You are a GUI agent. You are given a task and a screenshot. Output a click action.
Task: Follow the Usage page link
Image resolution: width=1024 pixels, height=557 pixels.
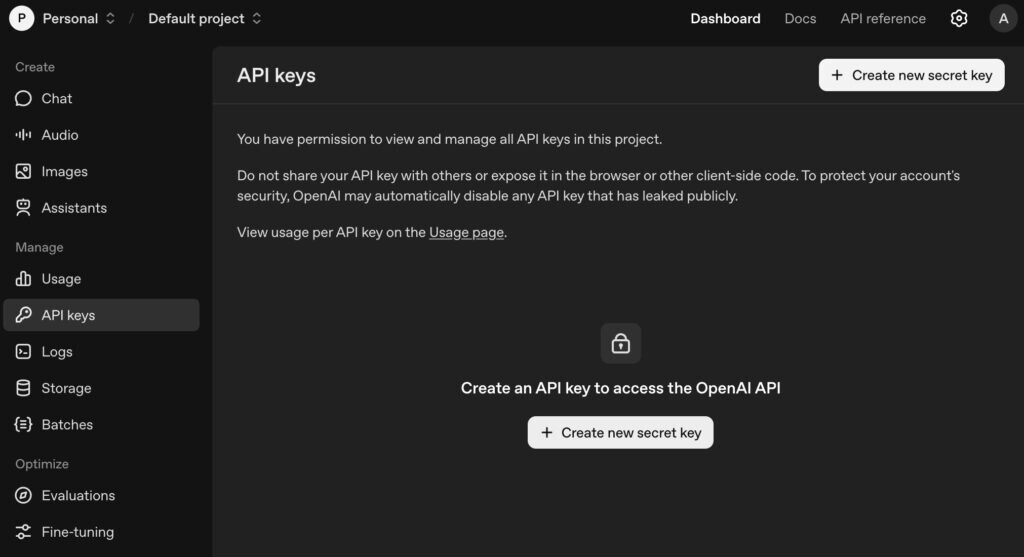click(466, 232)
